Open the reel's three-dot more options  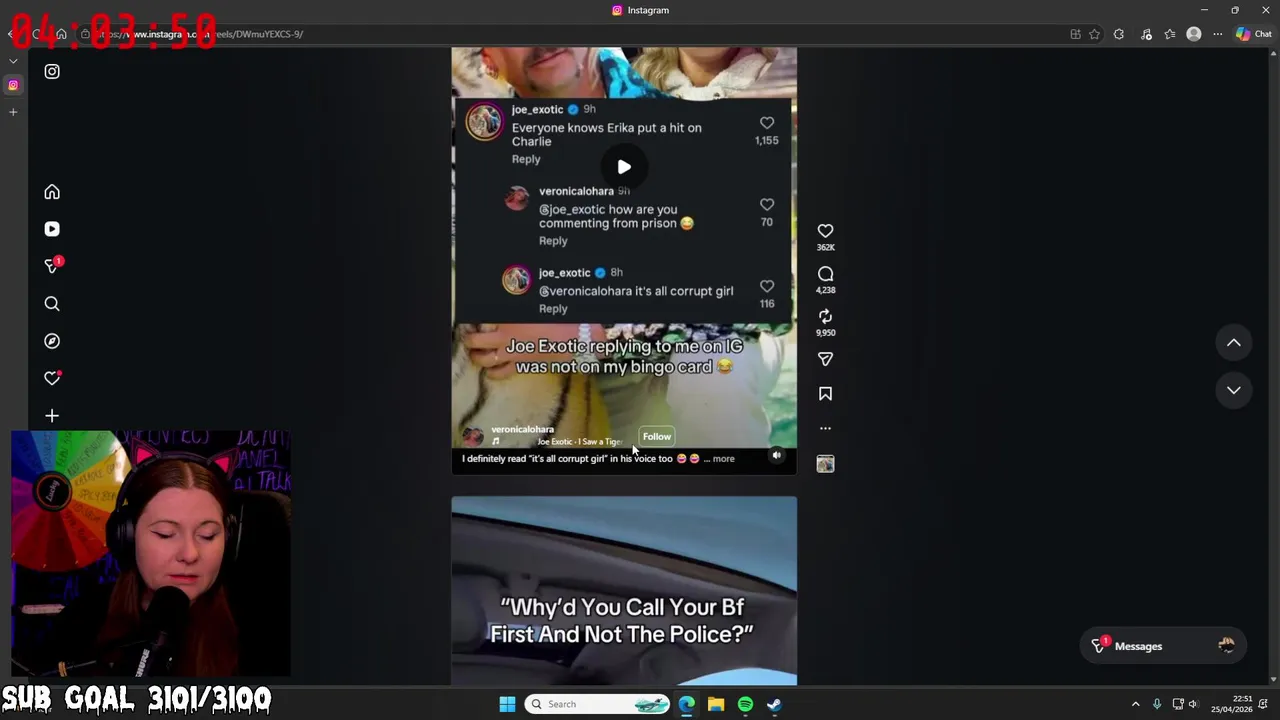(x=825, y=428)
